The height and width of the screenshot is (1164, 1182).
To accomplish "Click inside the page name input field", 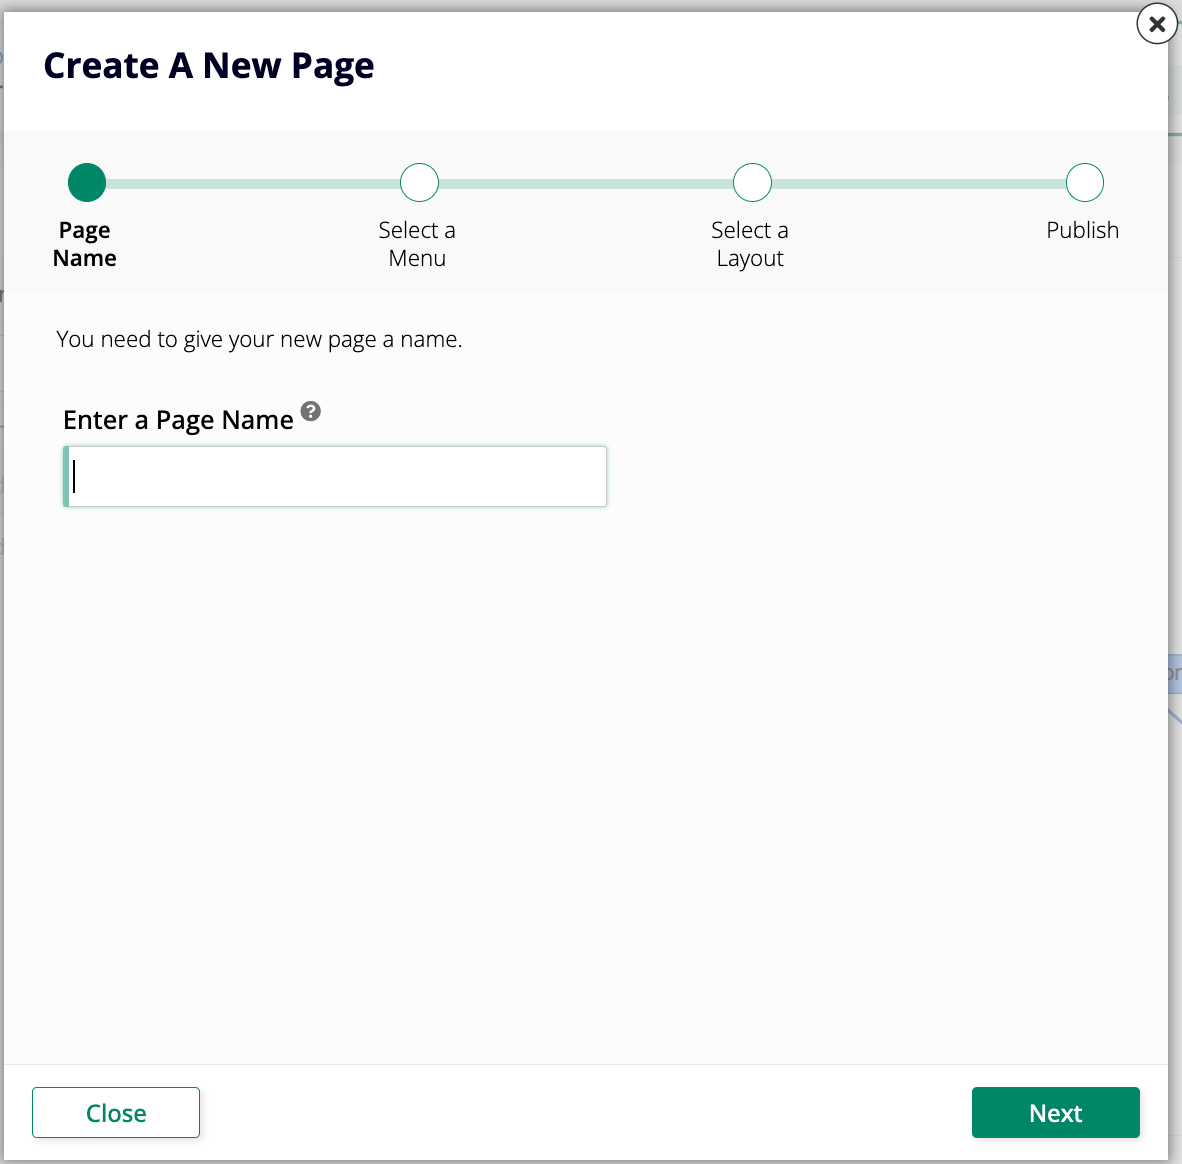I will (335, 476).
